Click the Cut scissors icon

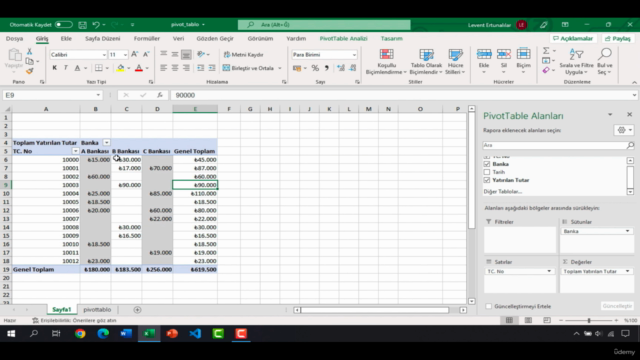29,51
